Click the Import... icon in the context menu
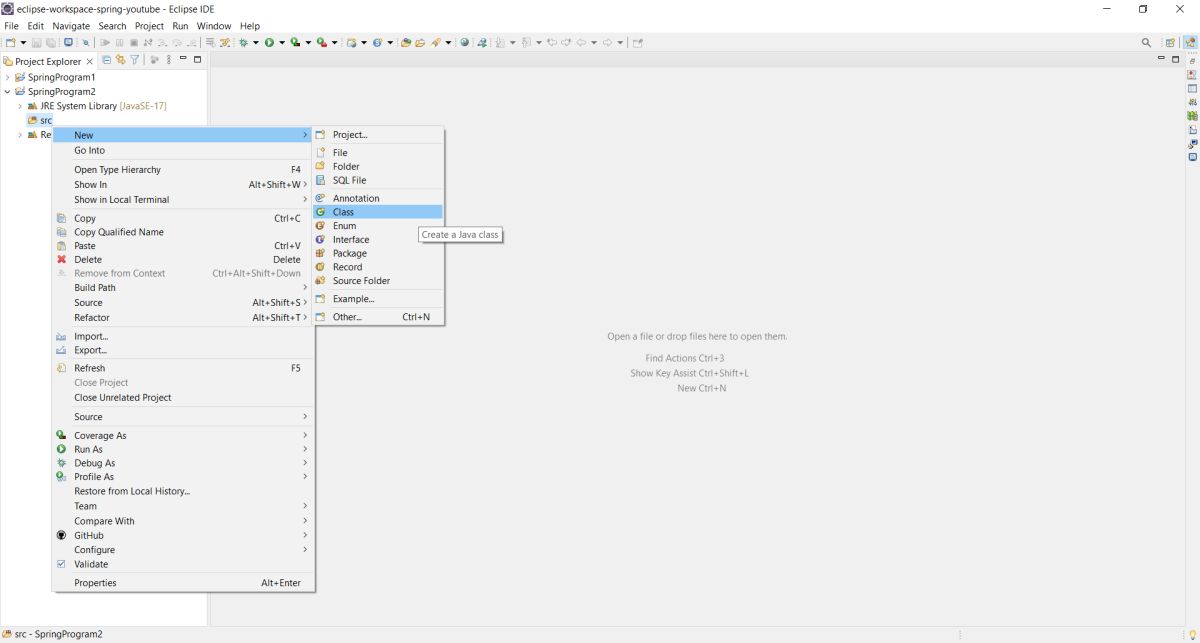This screenshot has height=643, width=1200. tap(61, 337)
